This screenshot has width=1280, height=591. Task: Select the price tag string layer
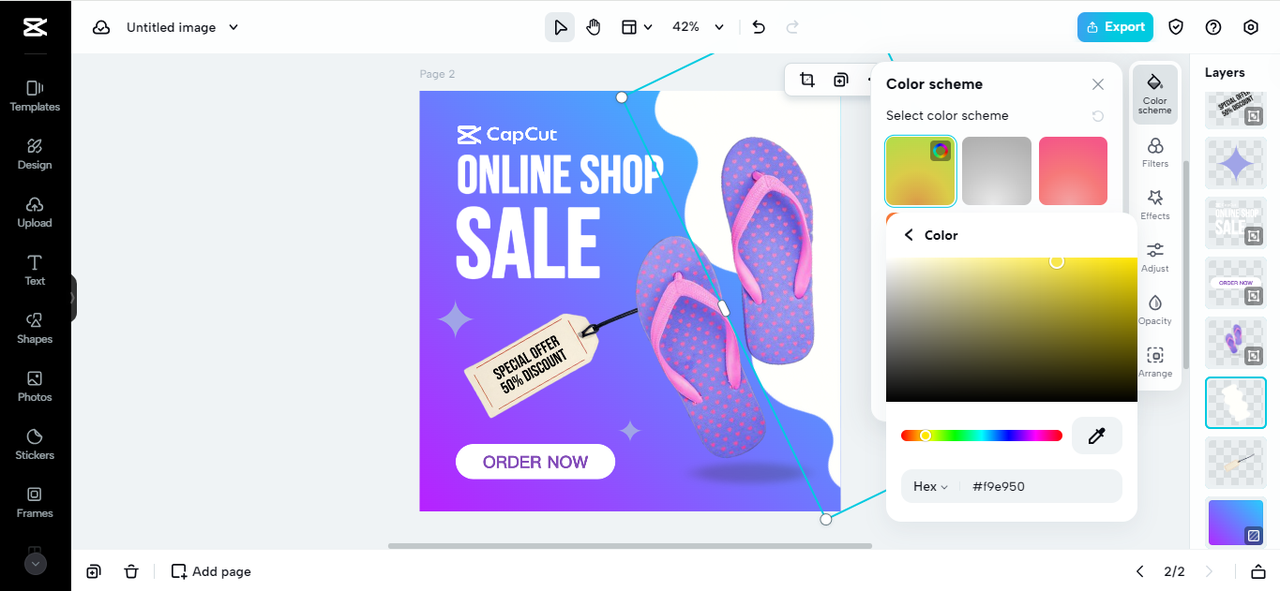(1236, 463)
